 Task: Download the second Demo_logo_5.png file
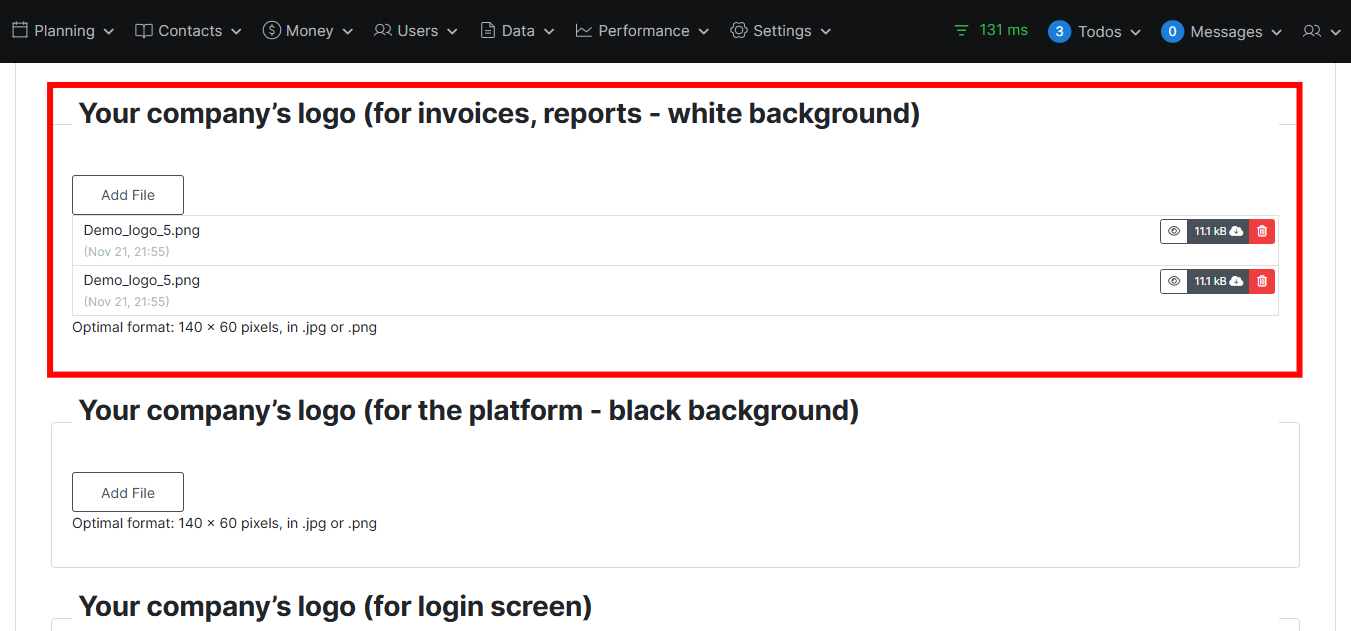click(x=1218, y=281)
